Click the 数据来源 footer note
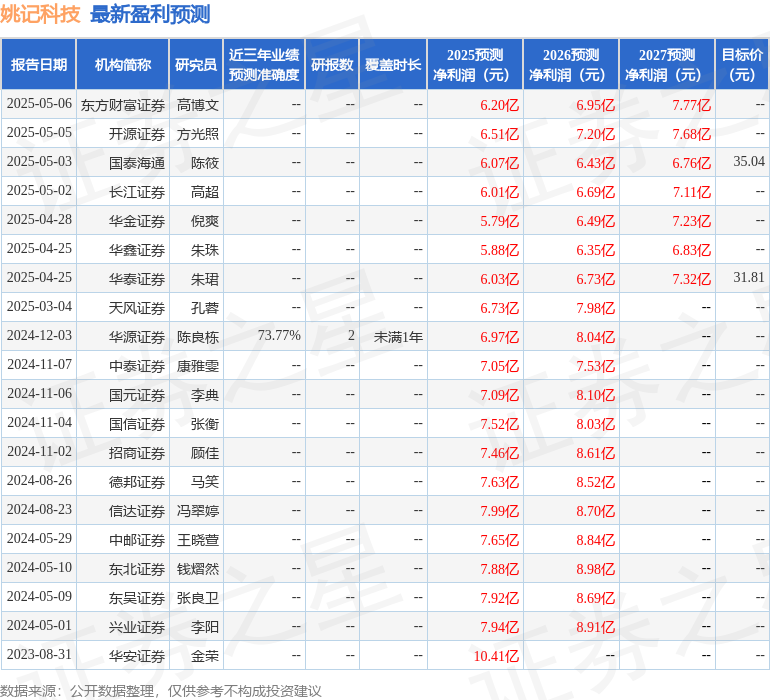770x700 pixels. [161, 691]
